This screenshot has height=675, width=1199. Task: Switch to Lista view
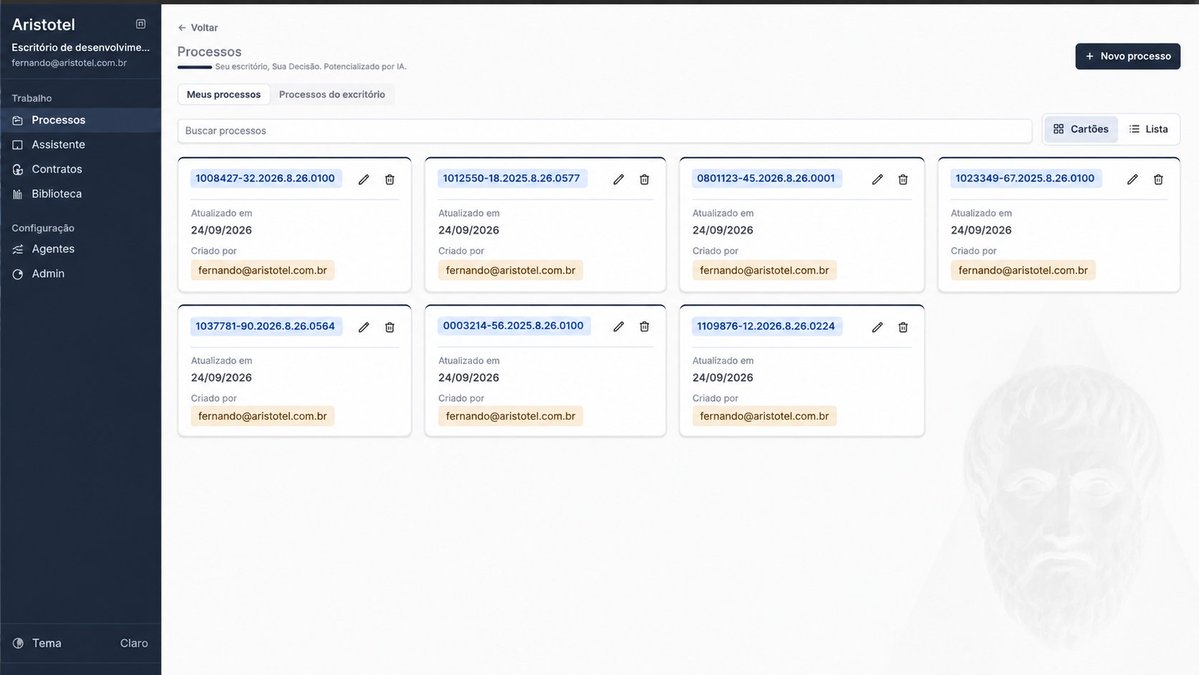(x=1149, y=129)
